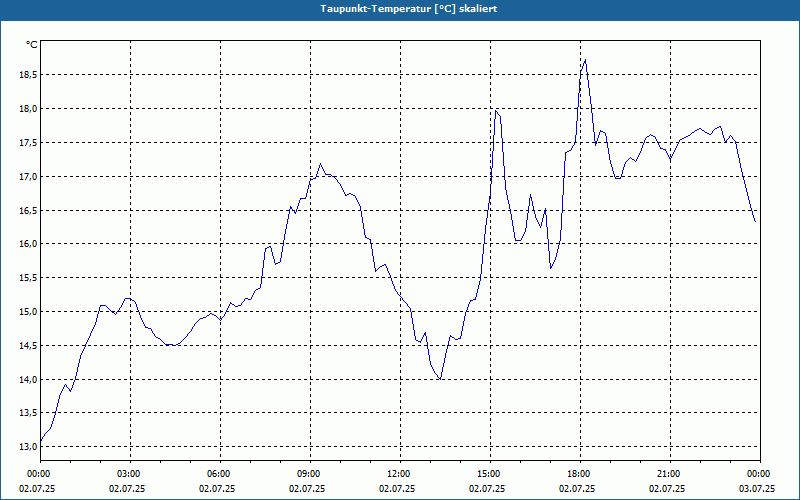
Task: Select the 14,0 y-axis label
Action: point(29,380)
